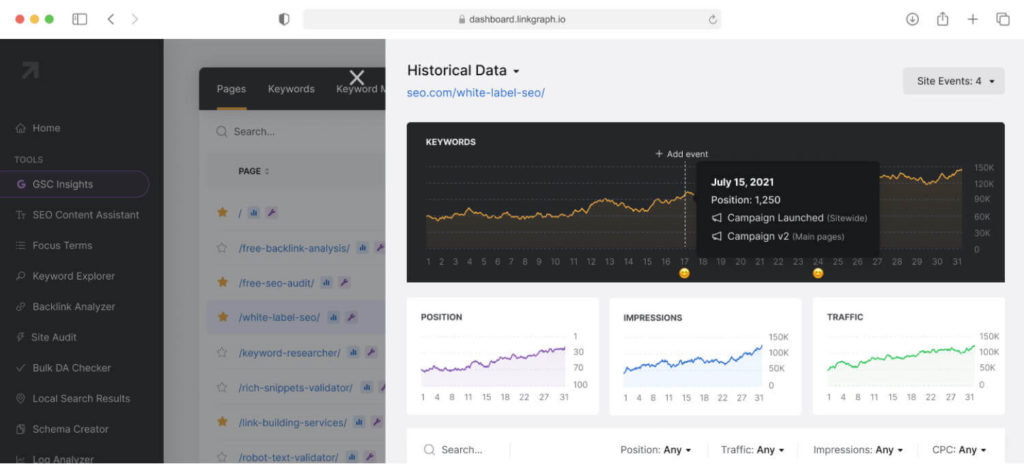Reload the page with the refresh icon
Viewport: 1024px width, 464px height.
[712, 20]
